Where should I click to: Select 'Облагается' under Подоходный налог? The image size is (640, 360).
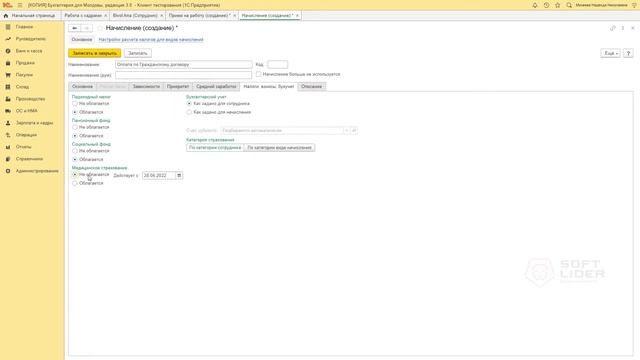pyautogui.click(x=75, y=112)
